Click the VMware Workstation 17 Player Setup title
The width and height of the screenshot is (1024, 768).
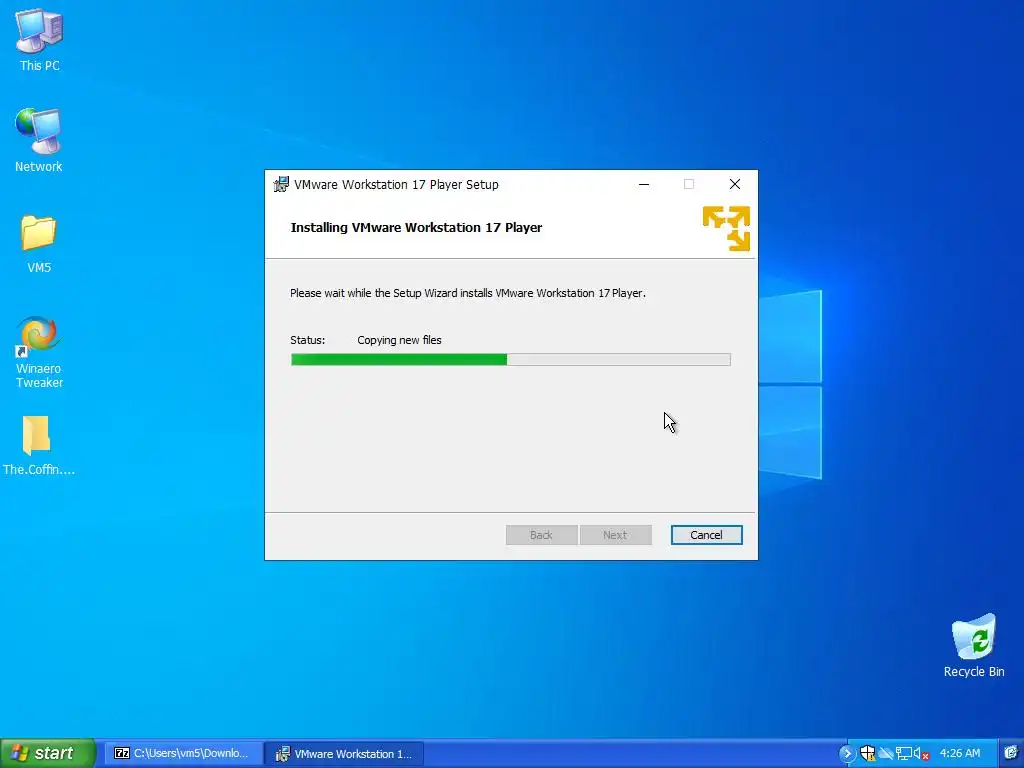point(396,185)
